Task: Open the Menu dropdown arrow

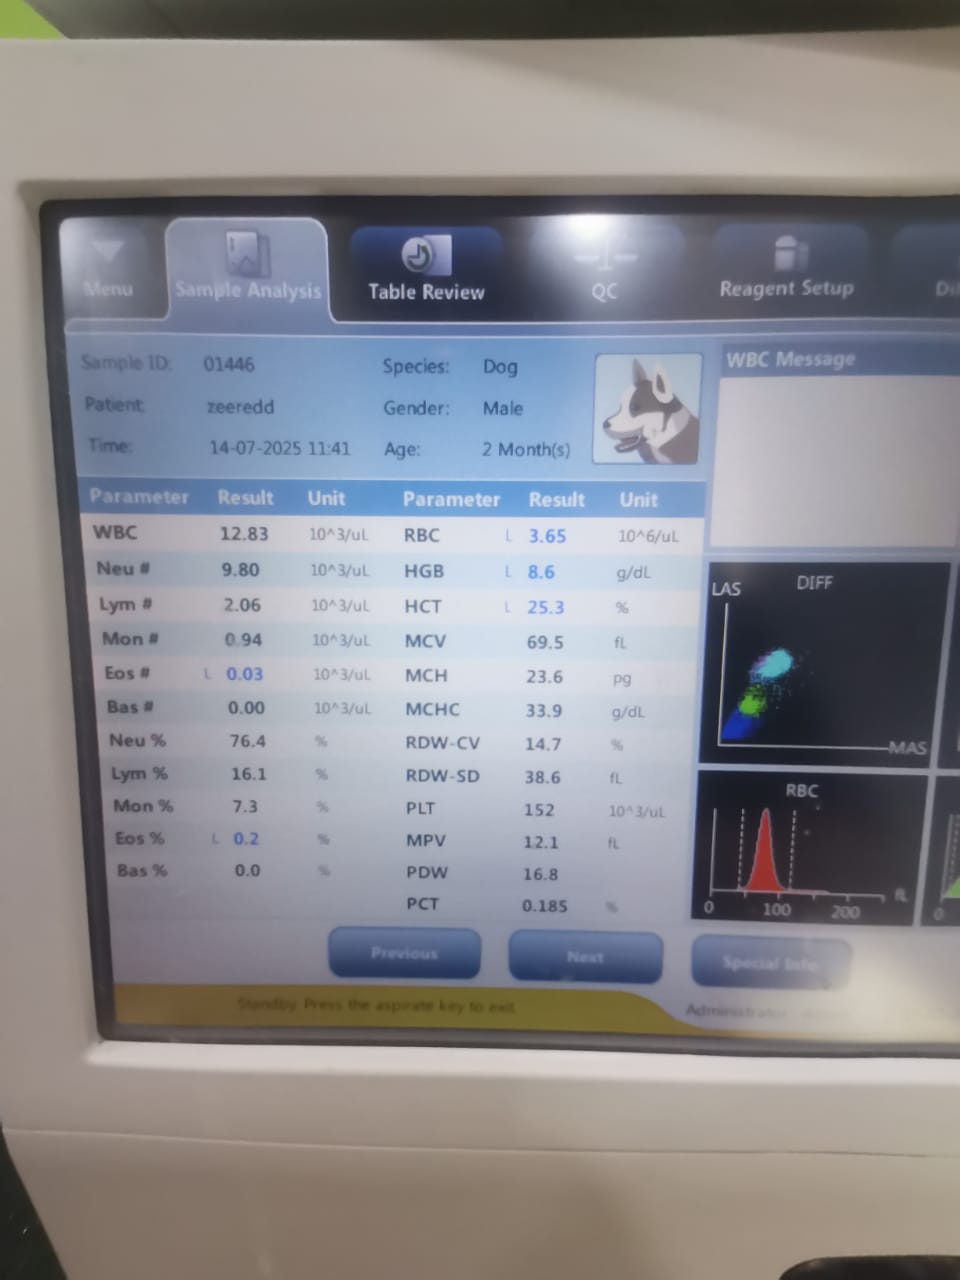Action: click(x=107, y=253)
